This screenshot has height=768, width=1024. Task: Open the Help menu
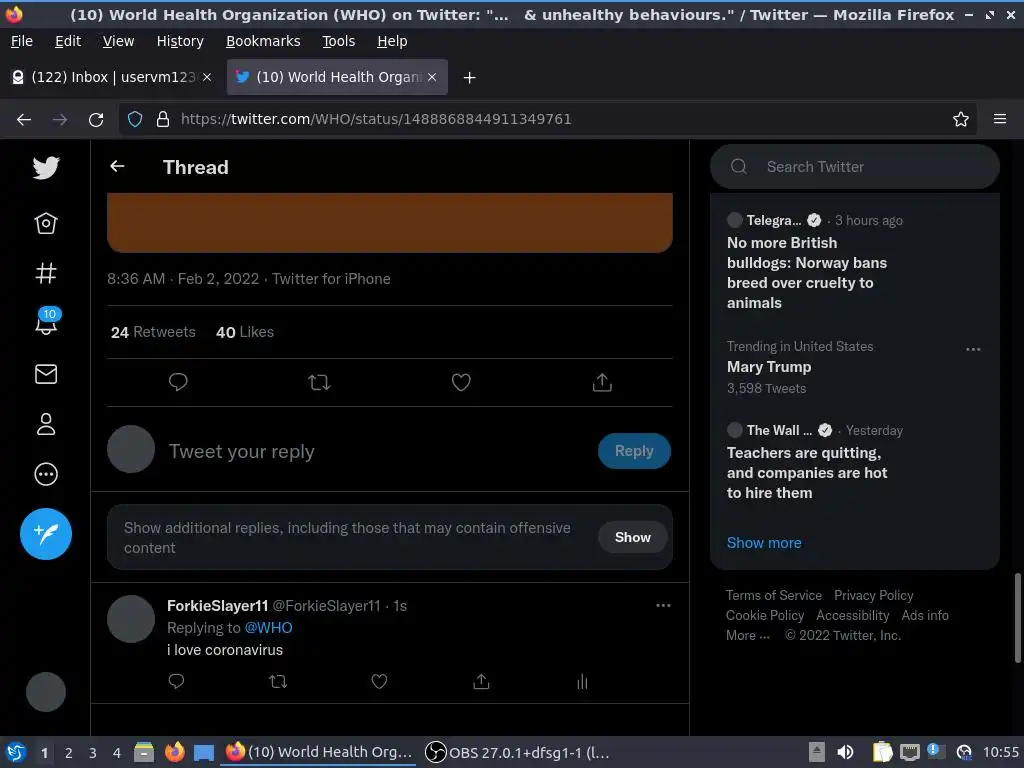392,41
